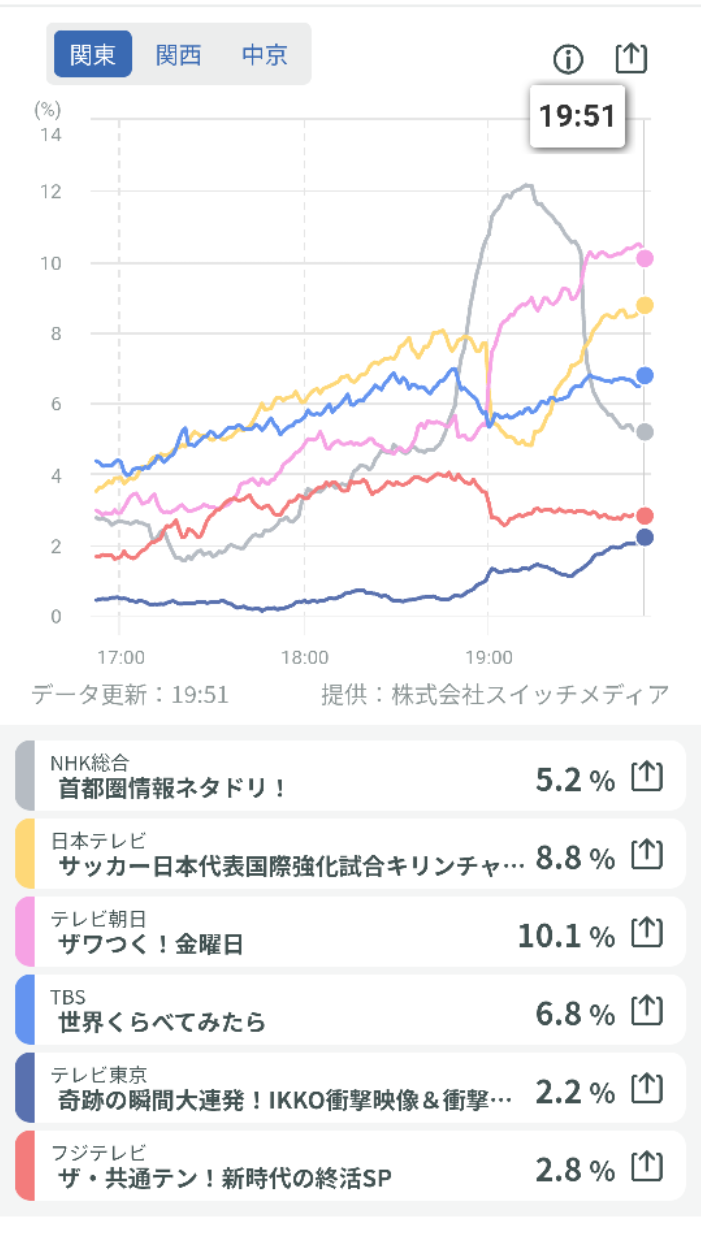701x1245 pixels.
Task: Click the yellow 日本テレビ color bar
Action: (25, 854)
